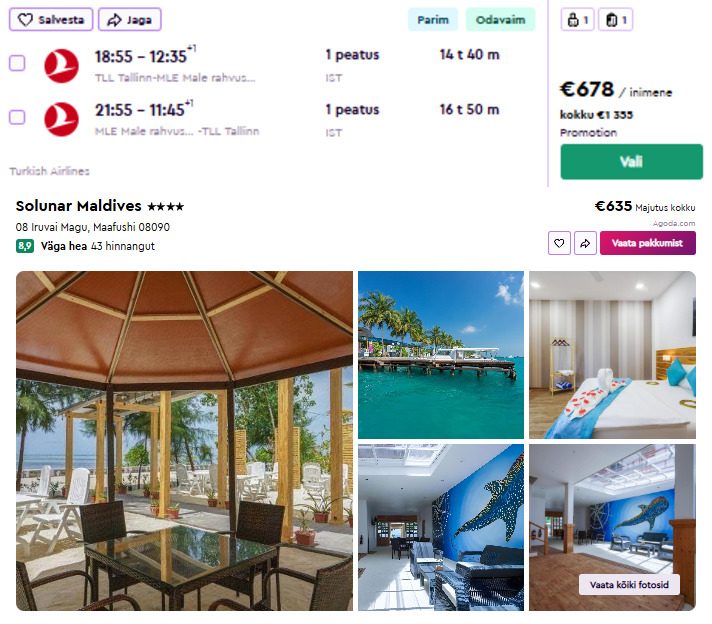Image resolution: width=712 pixels, height=624 pixels.
Task: Click the carry-on luggage icon
Action: tap(616, 20)
